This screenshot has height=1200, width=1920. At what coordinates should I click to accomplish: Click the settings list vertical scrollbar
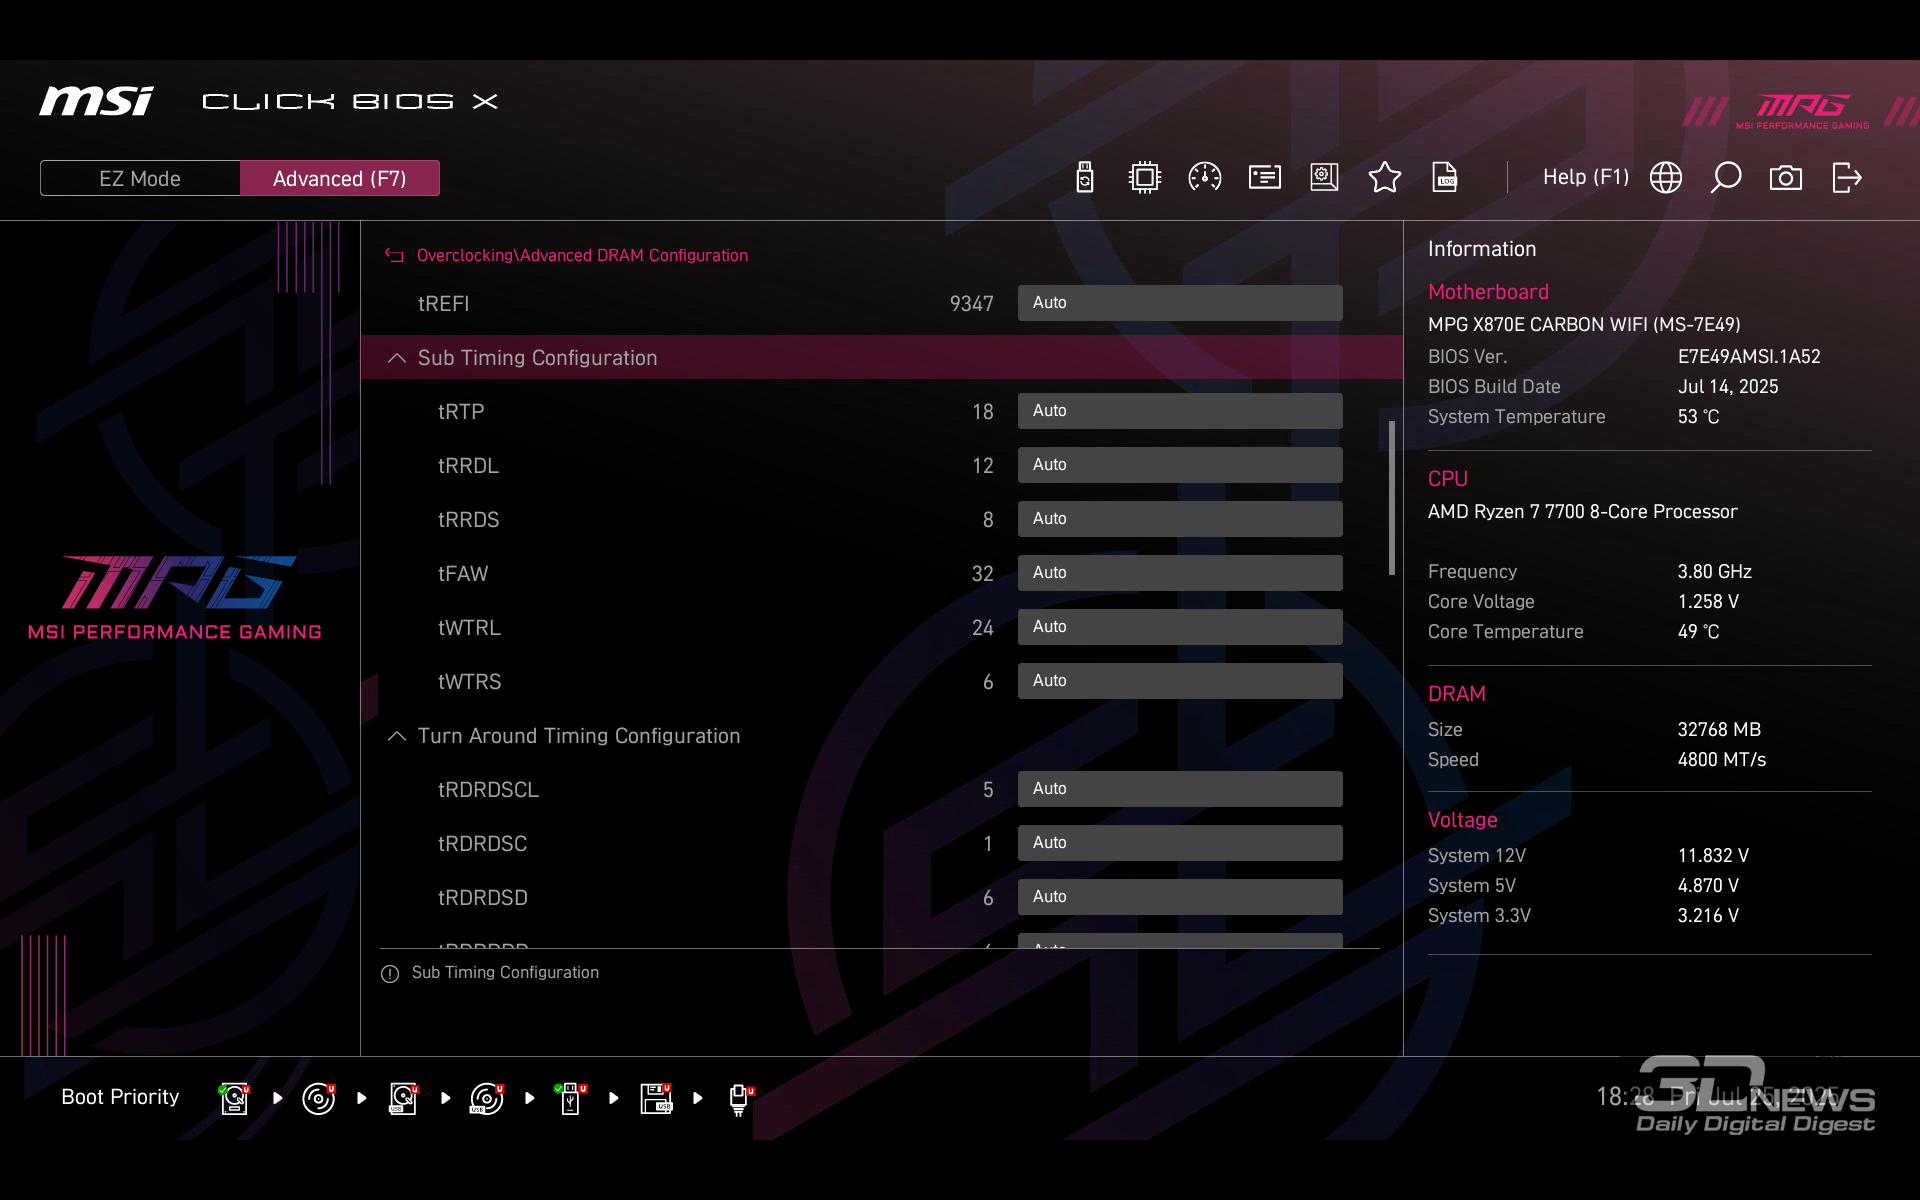(x=1392, y=498)
